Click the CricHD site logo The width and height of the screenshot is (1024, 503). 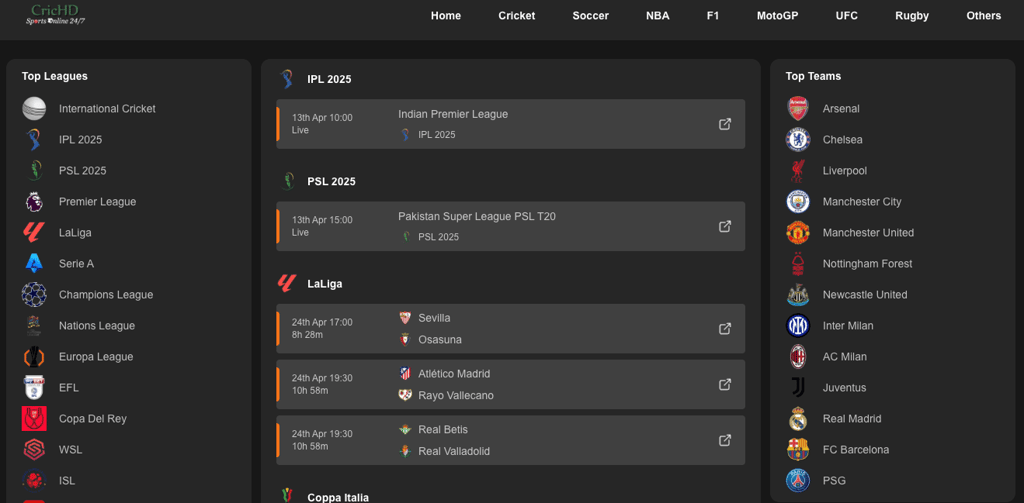click(x=56, y=14)
